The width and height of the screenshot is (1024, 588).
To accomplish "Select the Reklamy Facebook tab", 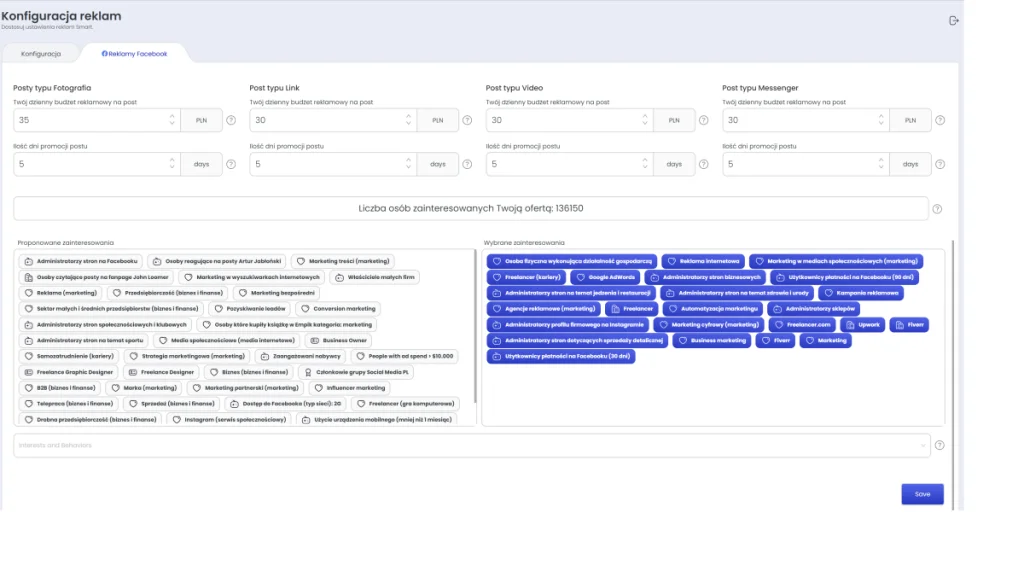I will click(134, 53).
